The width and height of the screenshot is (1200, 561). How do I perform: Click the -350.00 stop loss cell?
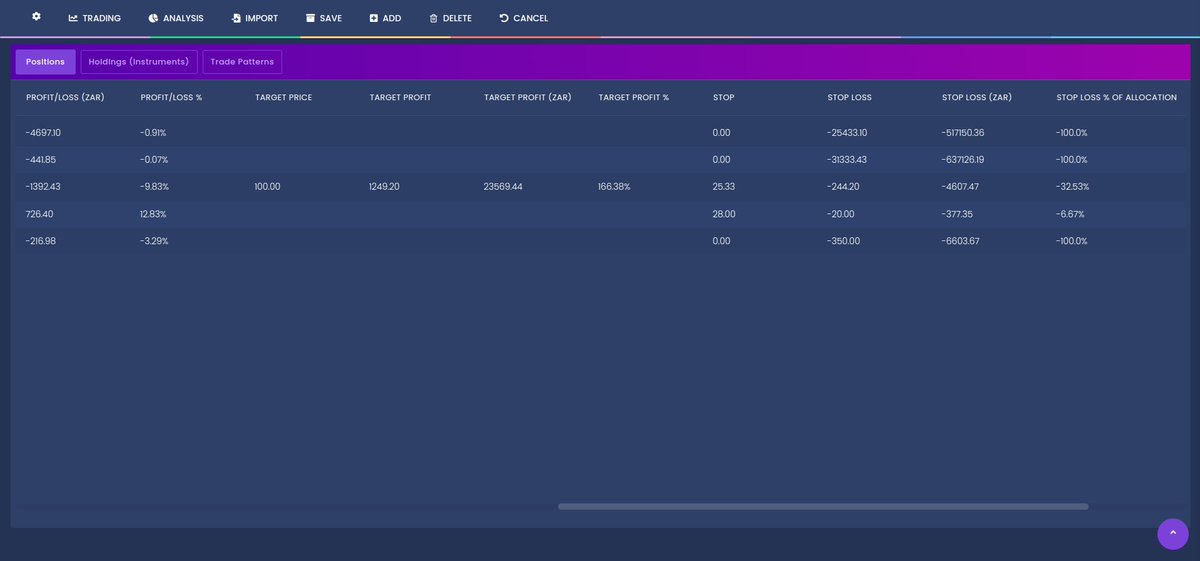point(843,241)
